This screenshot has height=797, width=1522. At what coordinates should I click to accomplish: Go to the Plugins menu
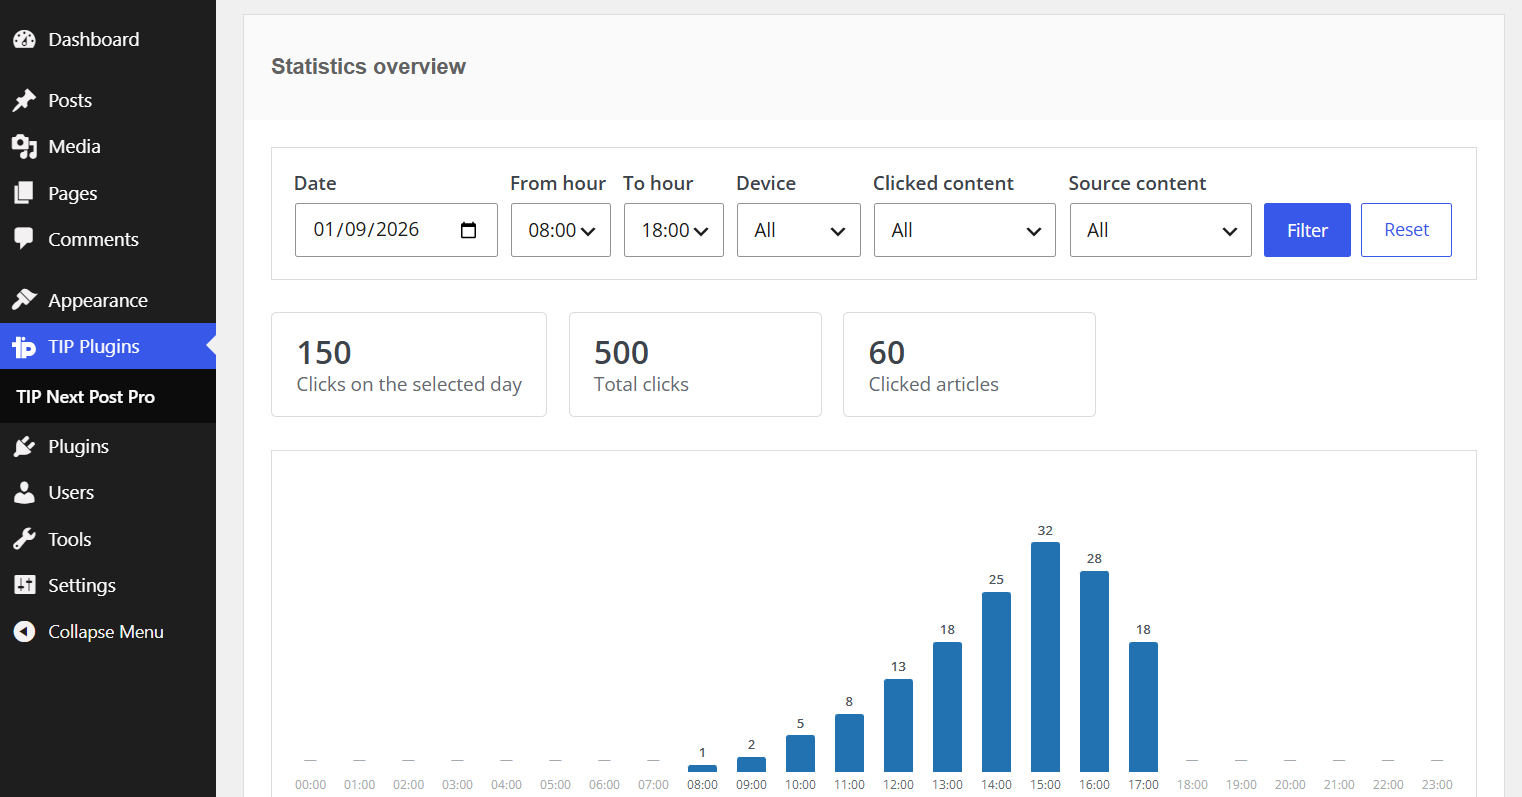108,446
